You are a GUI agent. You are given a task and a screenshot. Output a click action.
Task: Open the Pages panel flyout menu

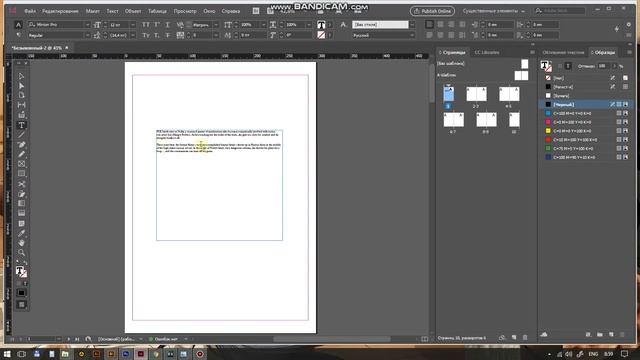coord(532,52)
